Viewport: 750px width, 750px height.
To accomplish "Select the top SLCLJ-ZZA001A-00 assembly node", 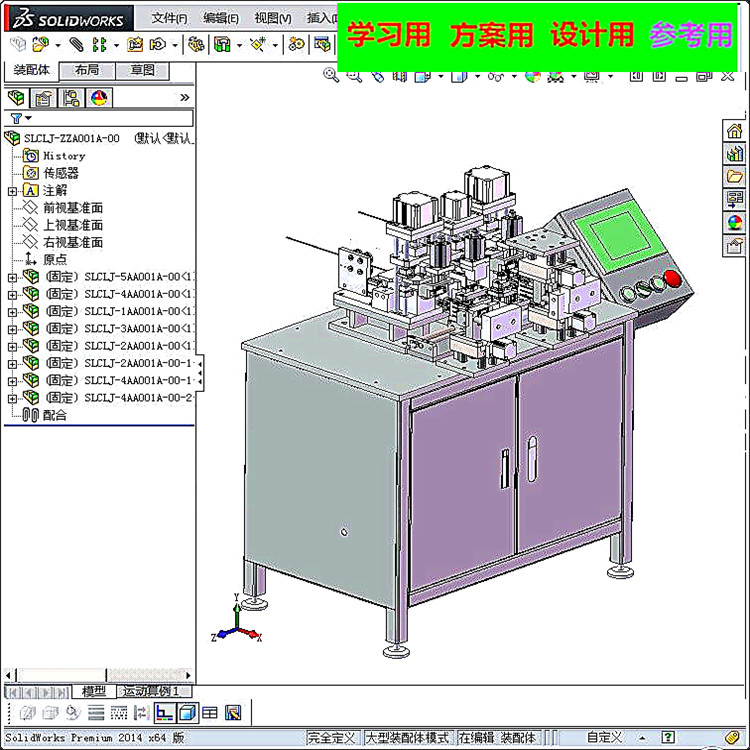I will coord(72,139).
